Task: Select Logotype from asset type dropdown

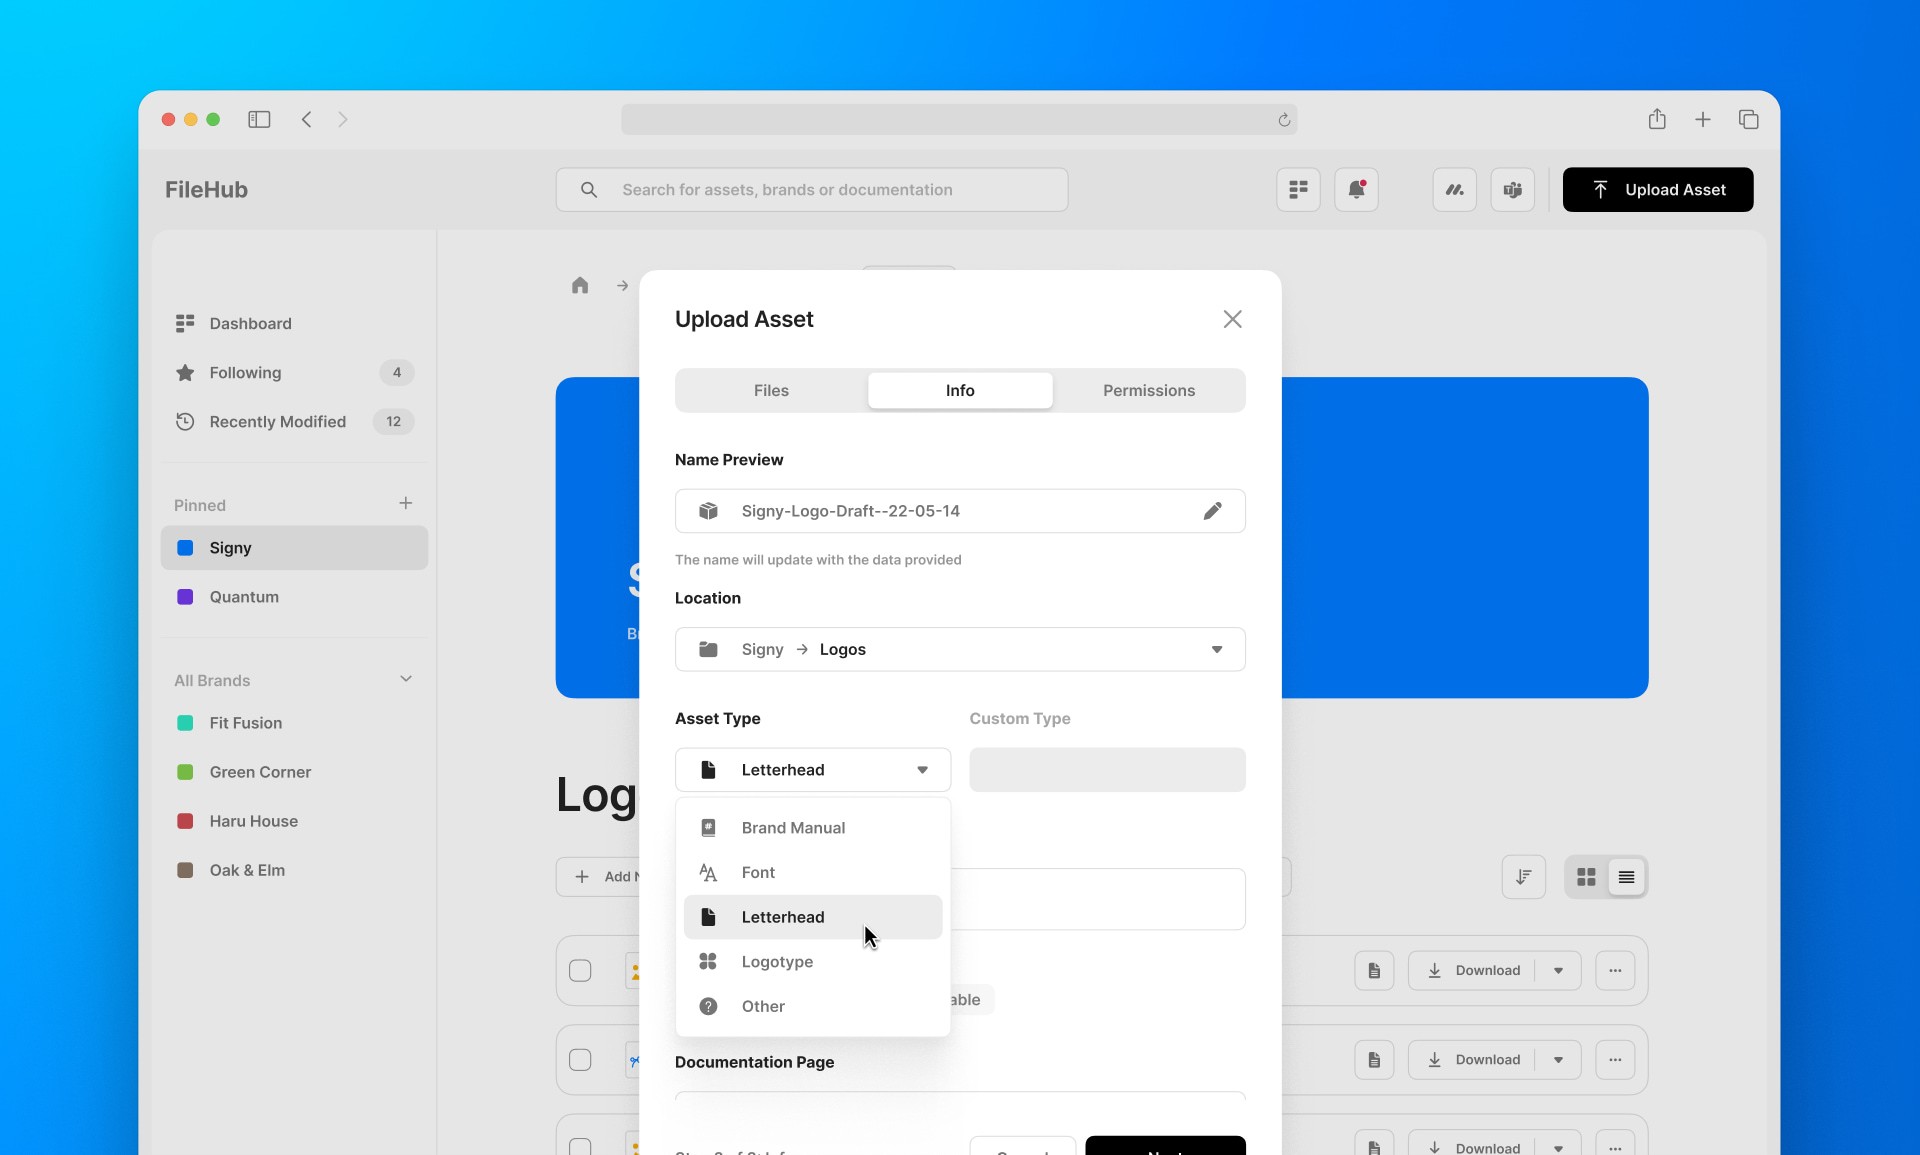Action: [778, 962]
